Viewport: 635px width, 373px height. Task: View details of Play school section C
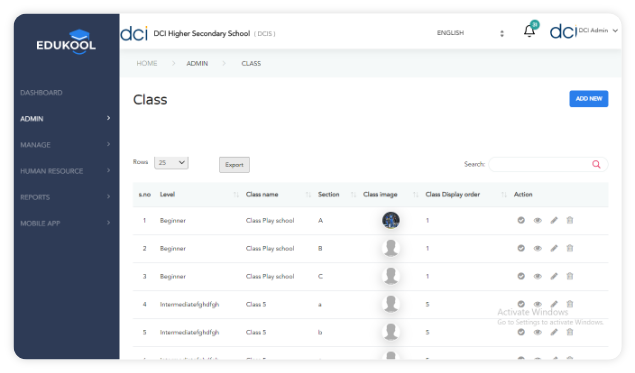coord(537,276)
